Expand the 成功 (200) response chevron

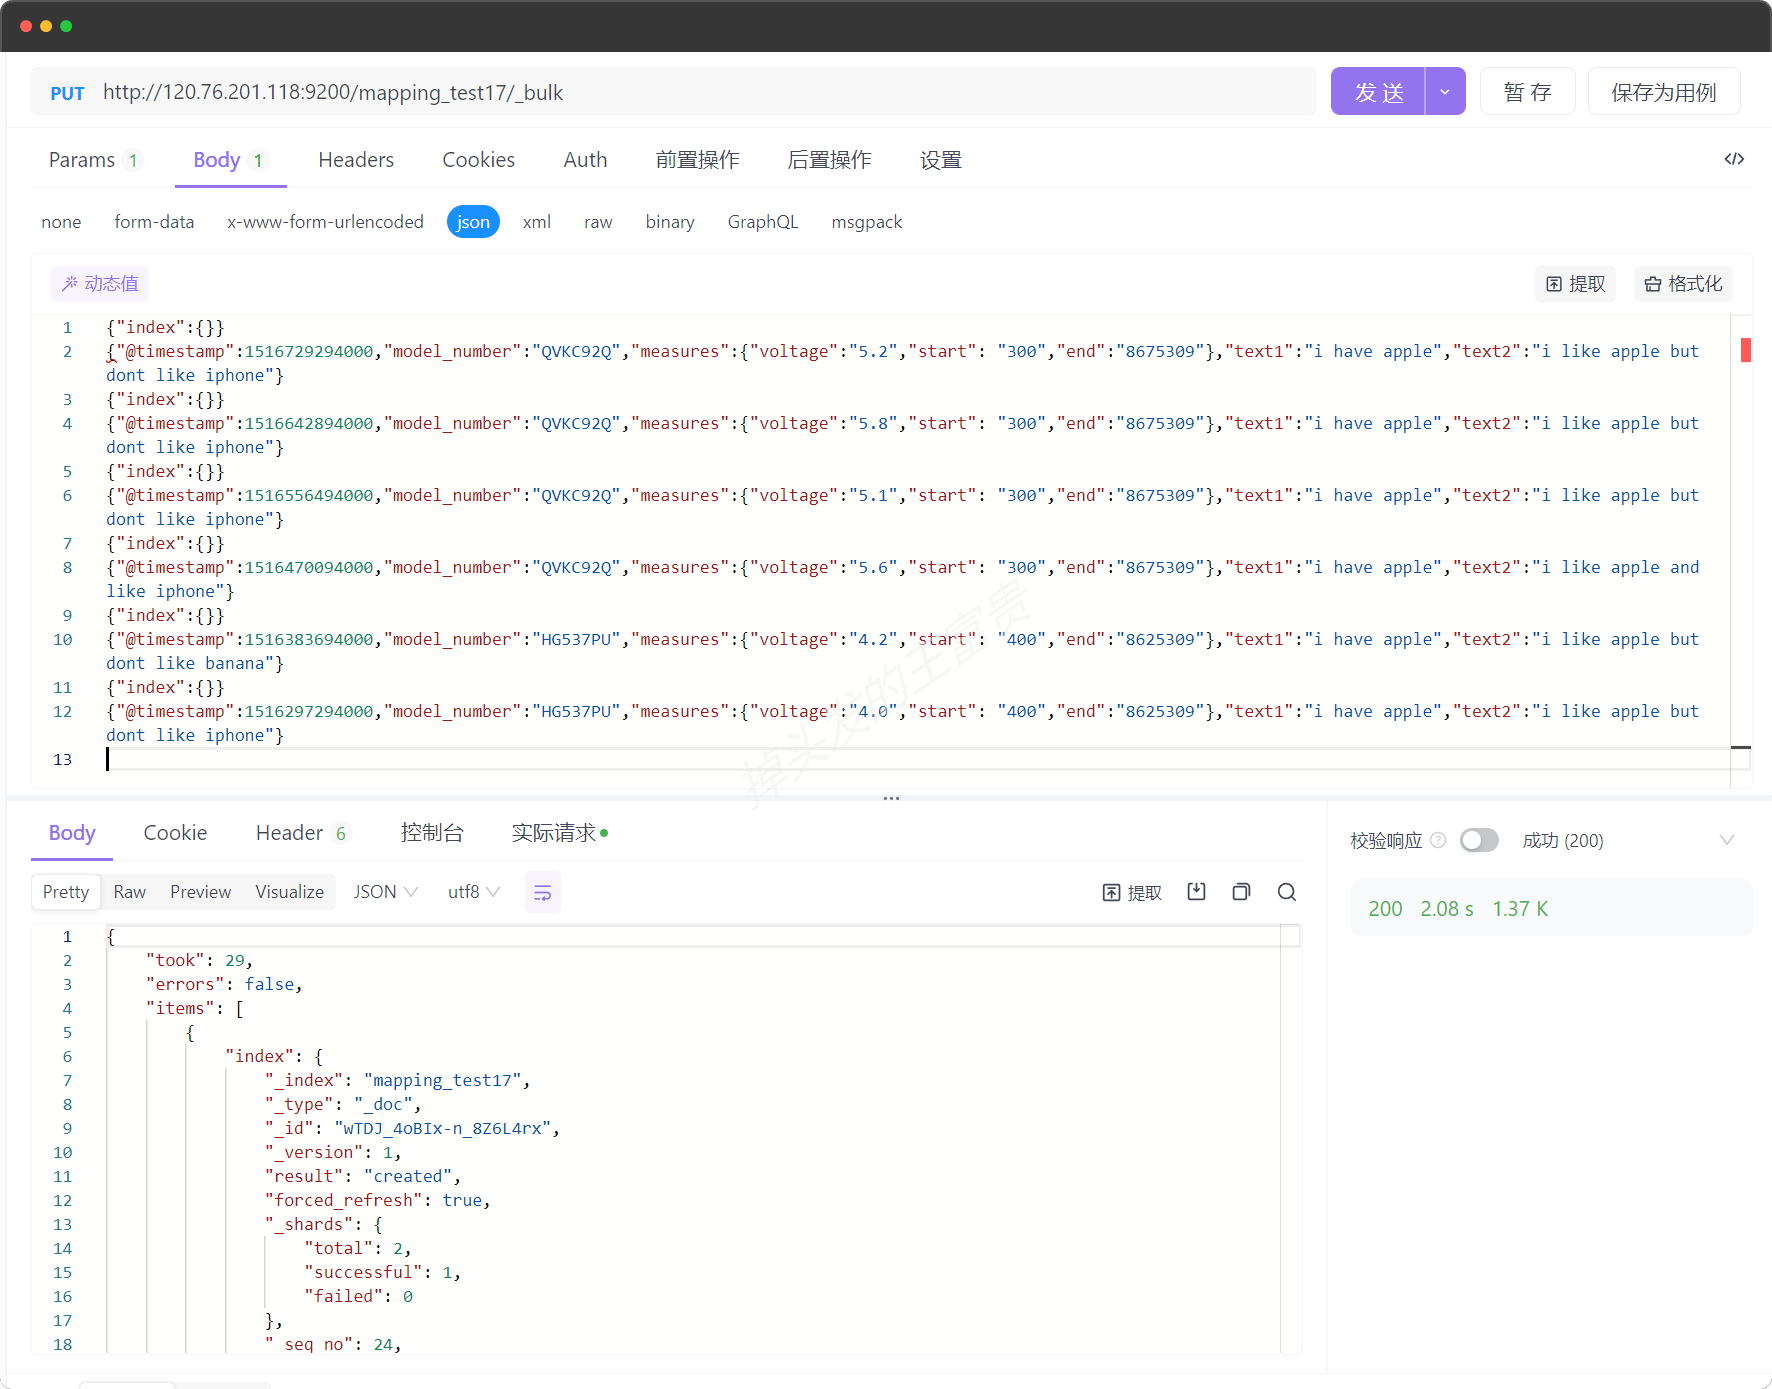(1726, 840)
